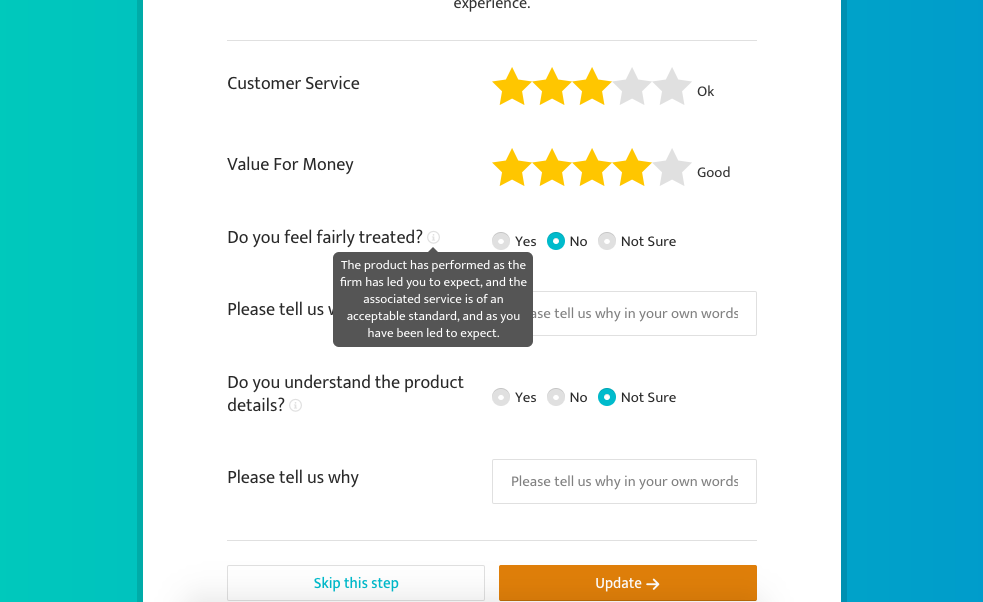Give Customer Service four stars

coord(632,87)
